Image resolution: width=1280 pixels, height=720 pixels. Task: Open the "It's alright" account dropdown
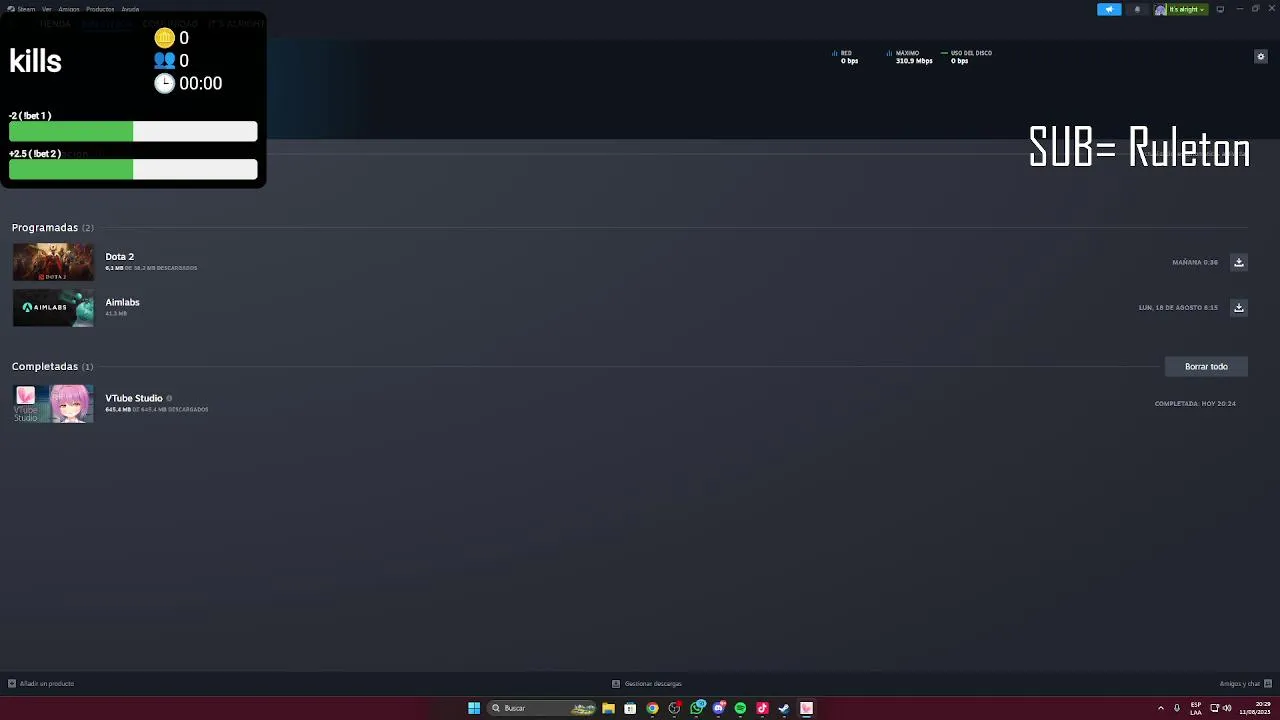click(x=1187, y=9)
